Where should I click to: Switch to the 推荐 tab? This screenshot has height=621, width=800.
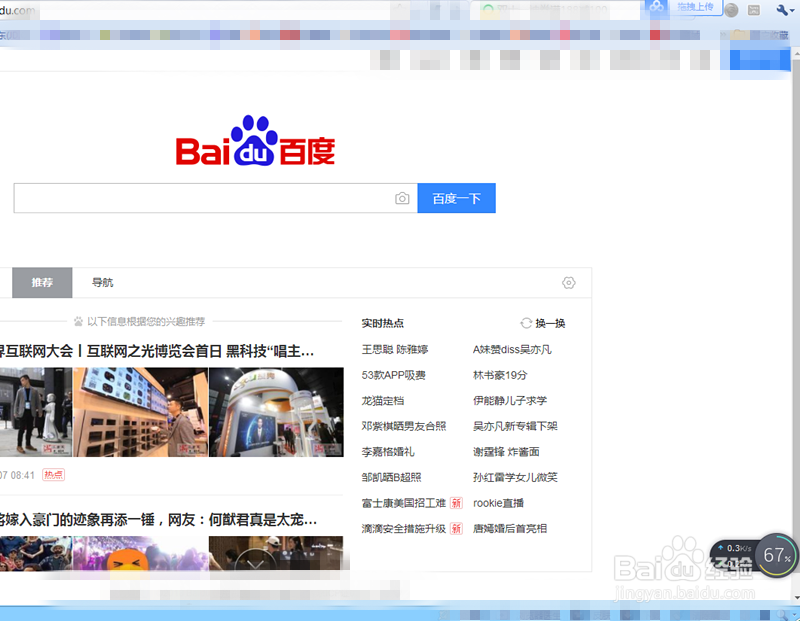pos(42,282)
